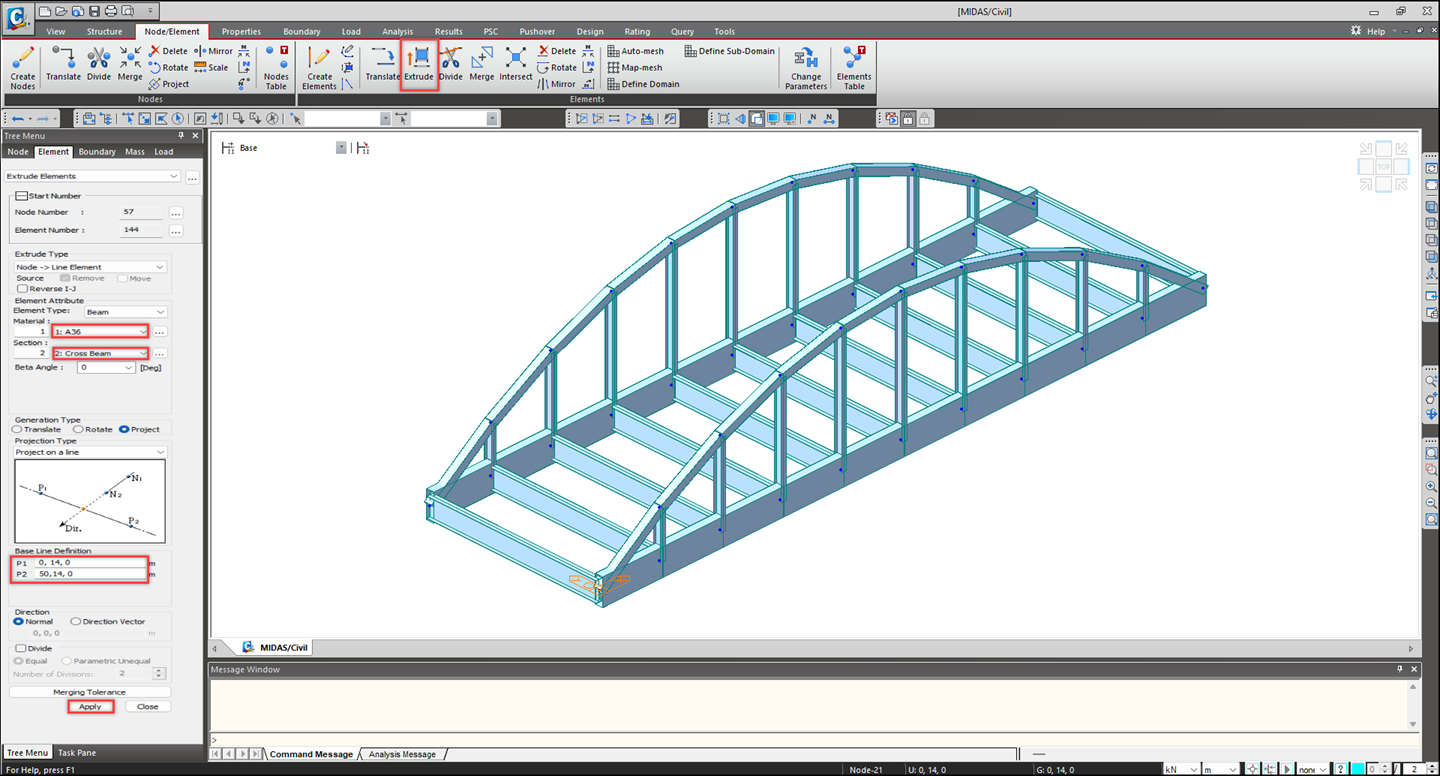Click the Extrude elements tool
This screenshot has height=776, width=1440.
pyautogui.click(x=419, y=64)
